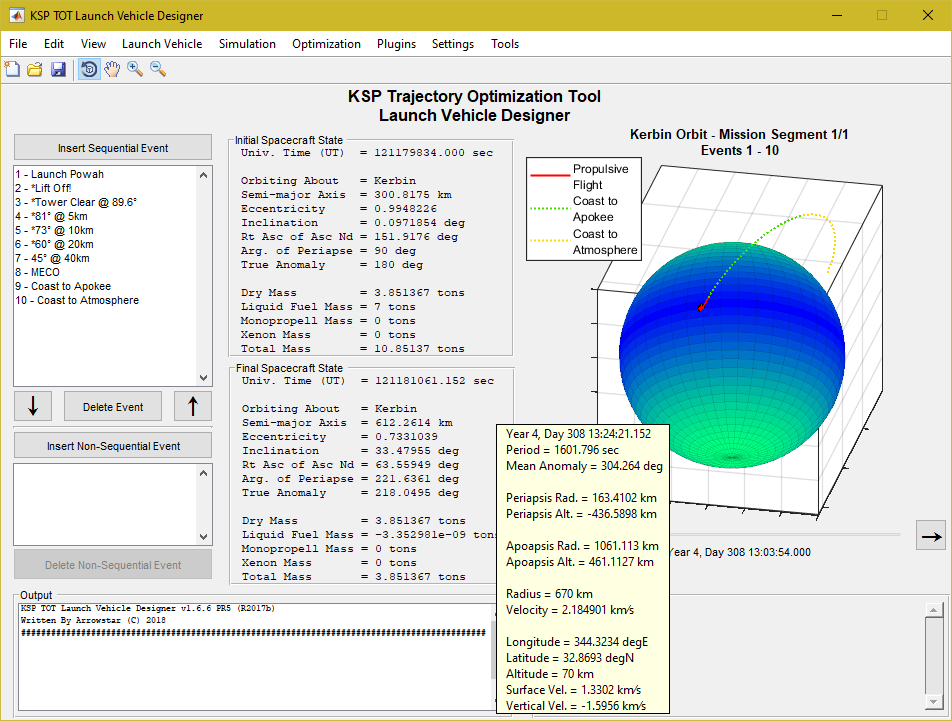Select the Zoom In magnifier tool

135,69
